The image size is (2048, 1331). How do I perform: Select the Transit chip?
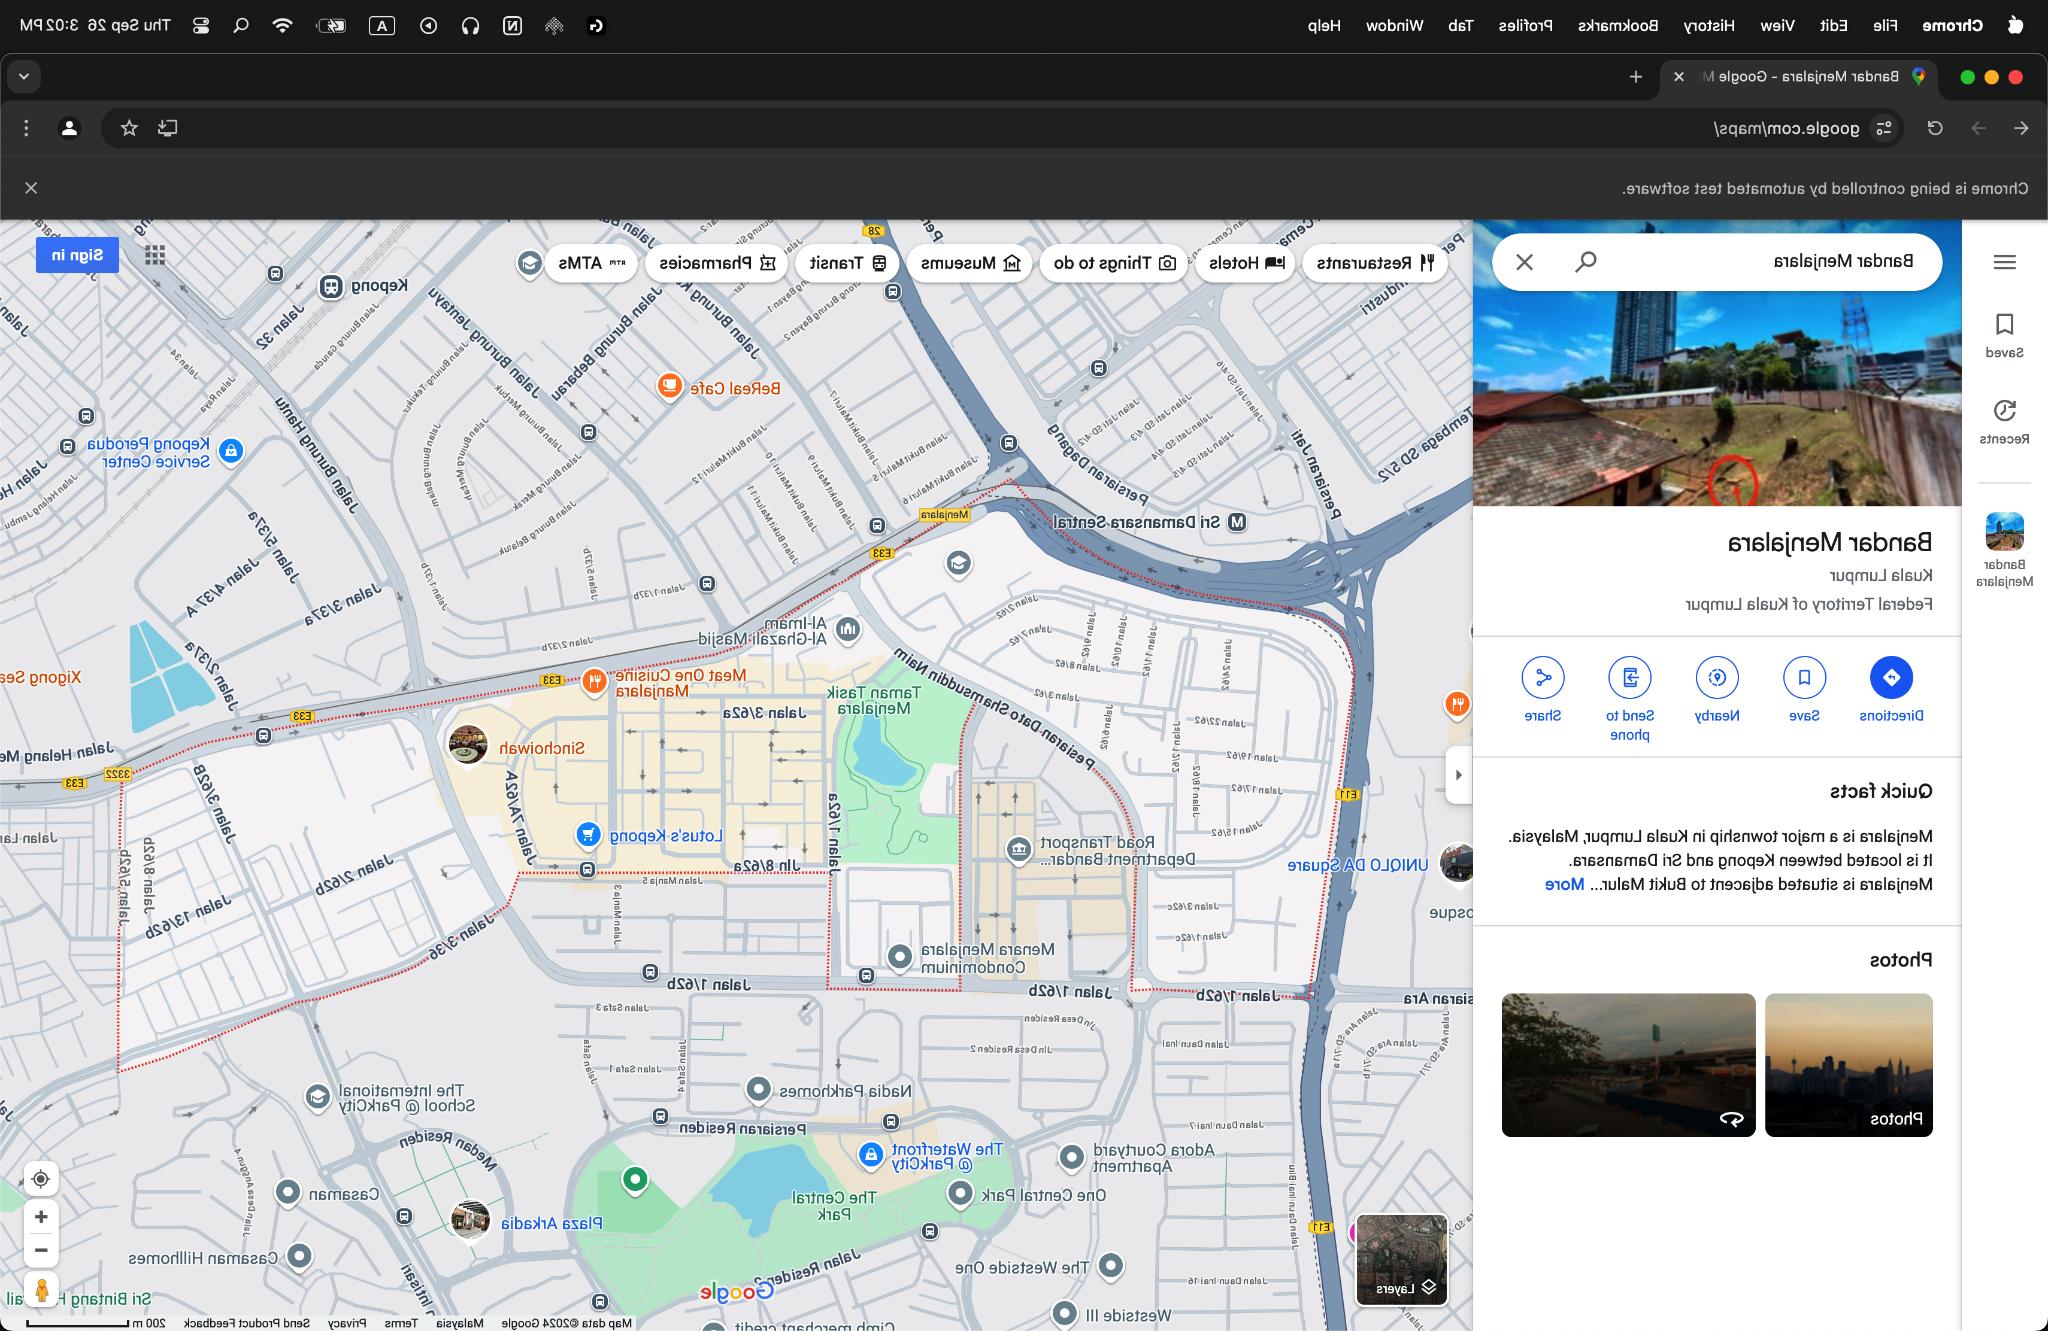(x=847, y=263)
